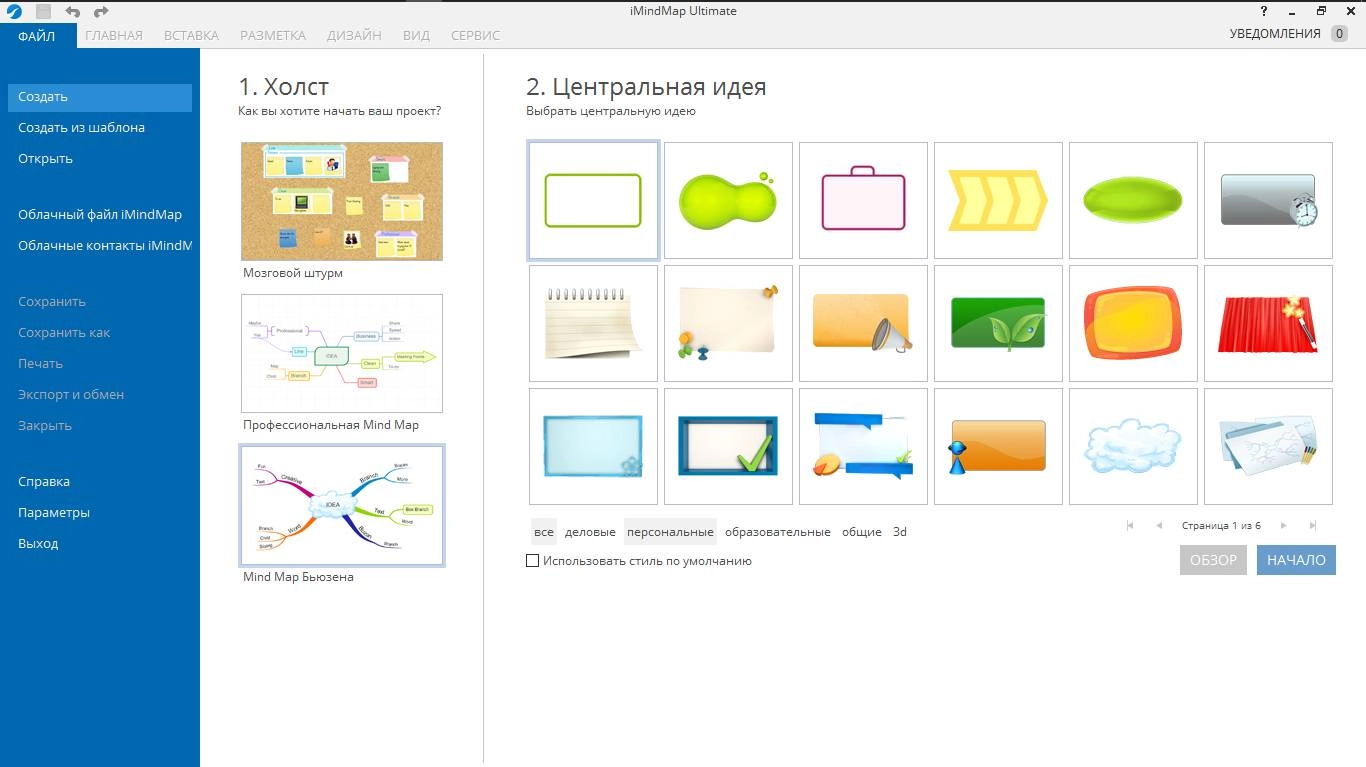1366x767 pixels.
Task: Go to next page of central ideas
Action: [x=1284, y=525]
